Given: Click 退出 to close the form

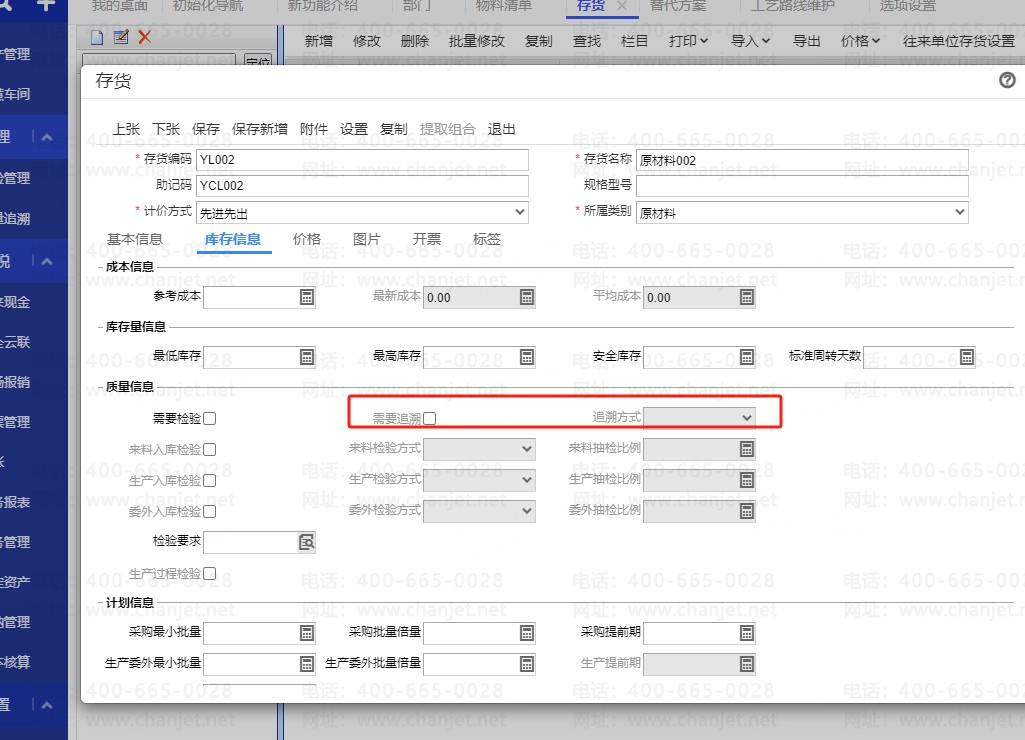Looking at the screenshot, I should click(x=502, y=129).
